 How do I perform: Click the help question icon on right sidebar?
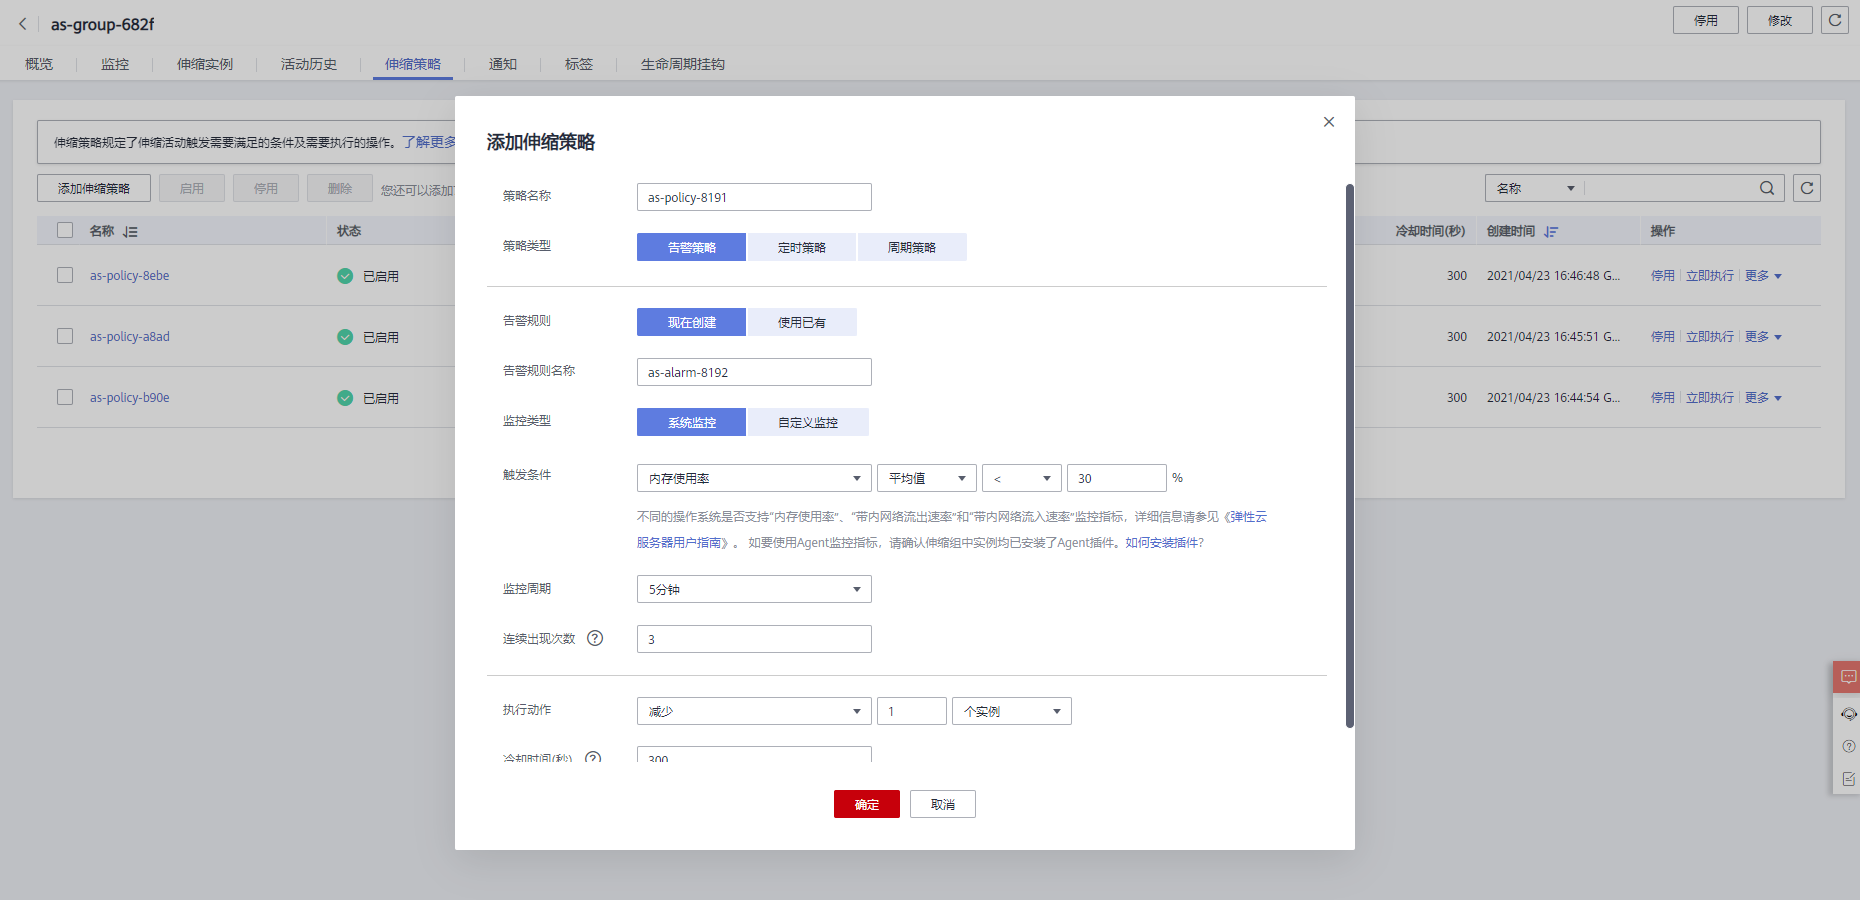(1848, 746)
